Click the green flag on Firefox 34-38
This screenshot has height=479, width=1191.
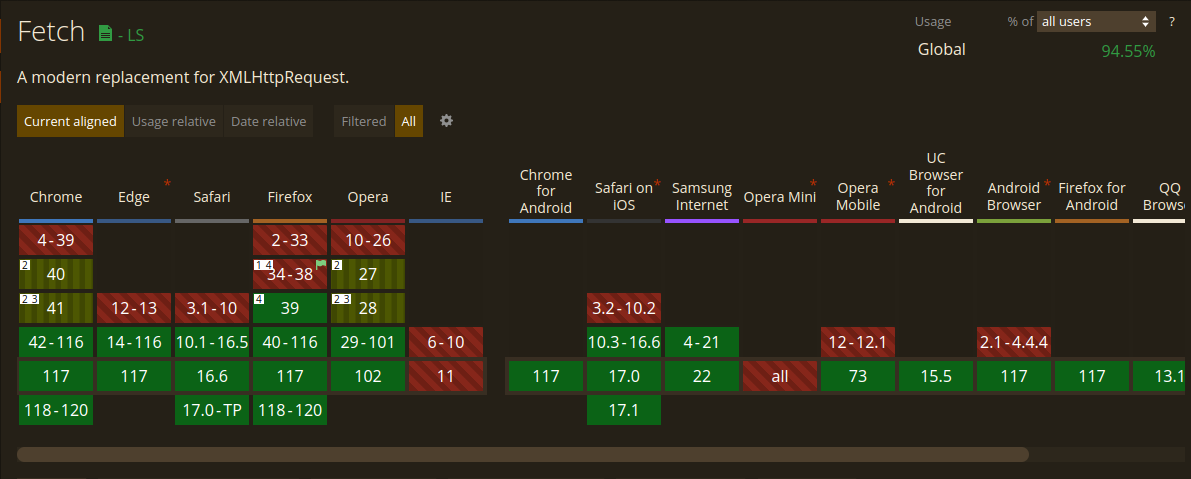(321, 263)
